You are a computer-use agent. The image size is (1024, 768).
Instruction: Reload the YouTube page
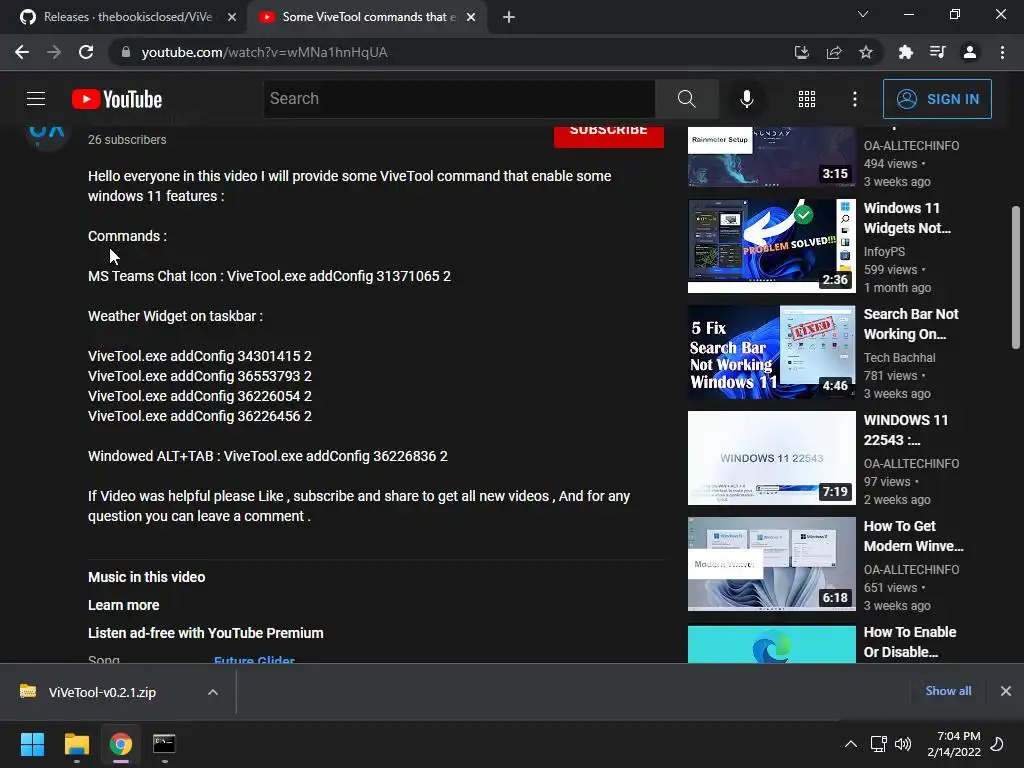coord(86,52)
